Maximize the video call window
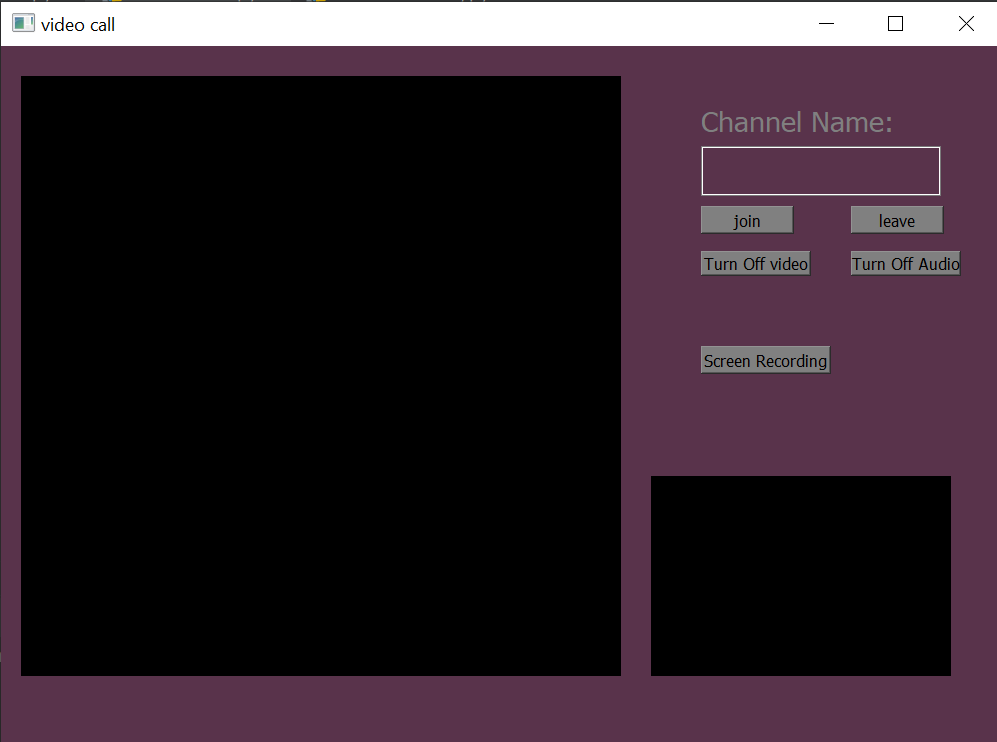997x742 pixels. click(x=895, y=23)
